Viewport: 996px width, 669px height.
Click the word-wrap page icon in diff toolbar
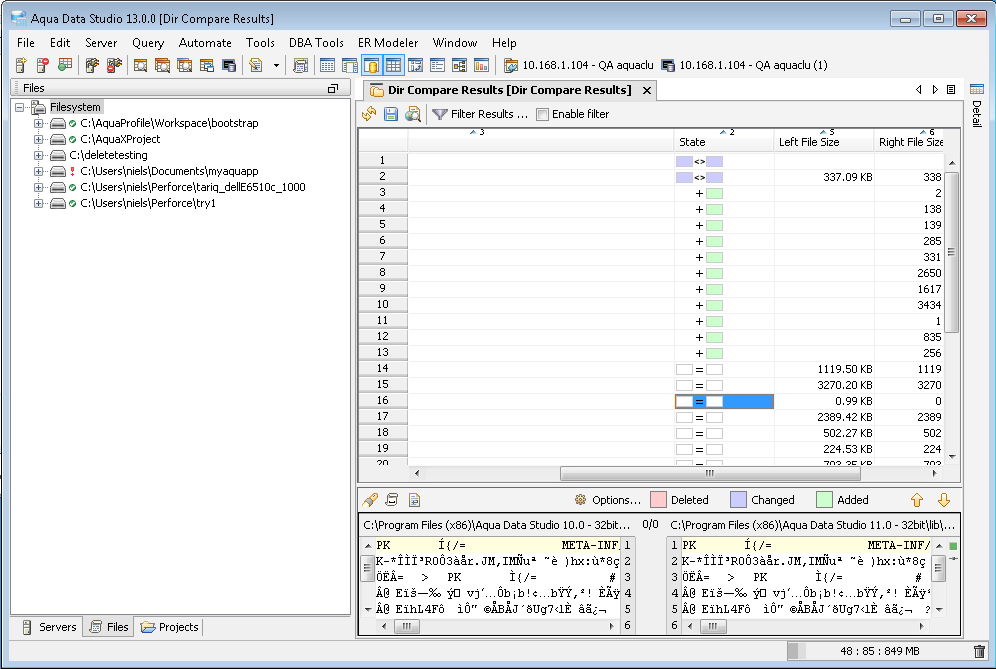[x=414, y=500]
